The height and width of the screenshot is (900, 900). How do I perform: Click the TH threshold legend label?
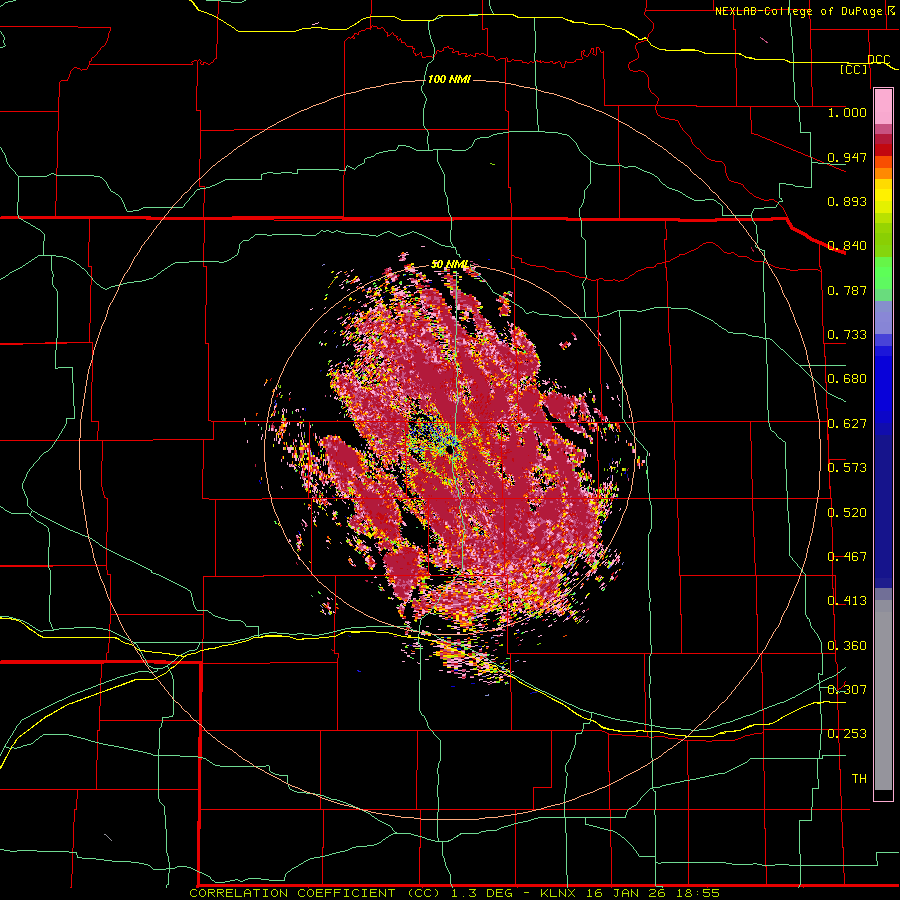click(859, 779)
